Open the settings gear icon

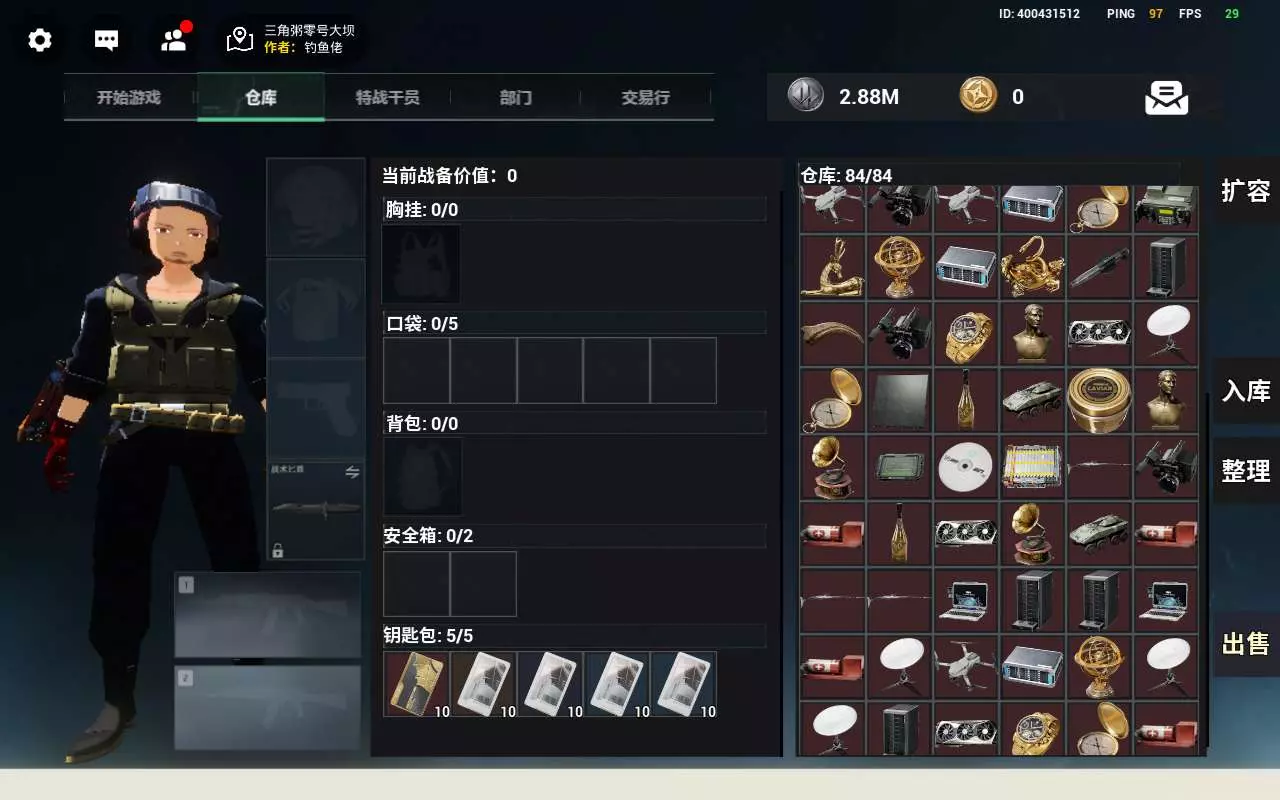[x=40, y=40]
